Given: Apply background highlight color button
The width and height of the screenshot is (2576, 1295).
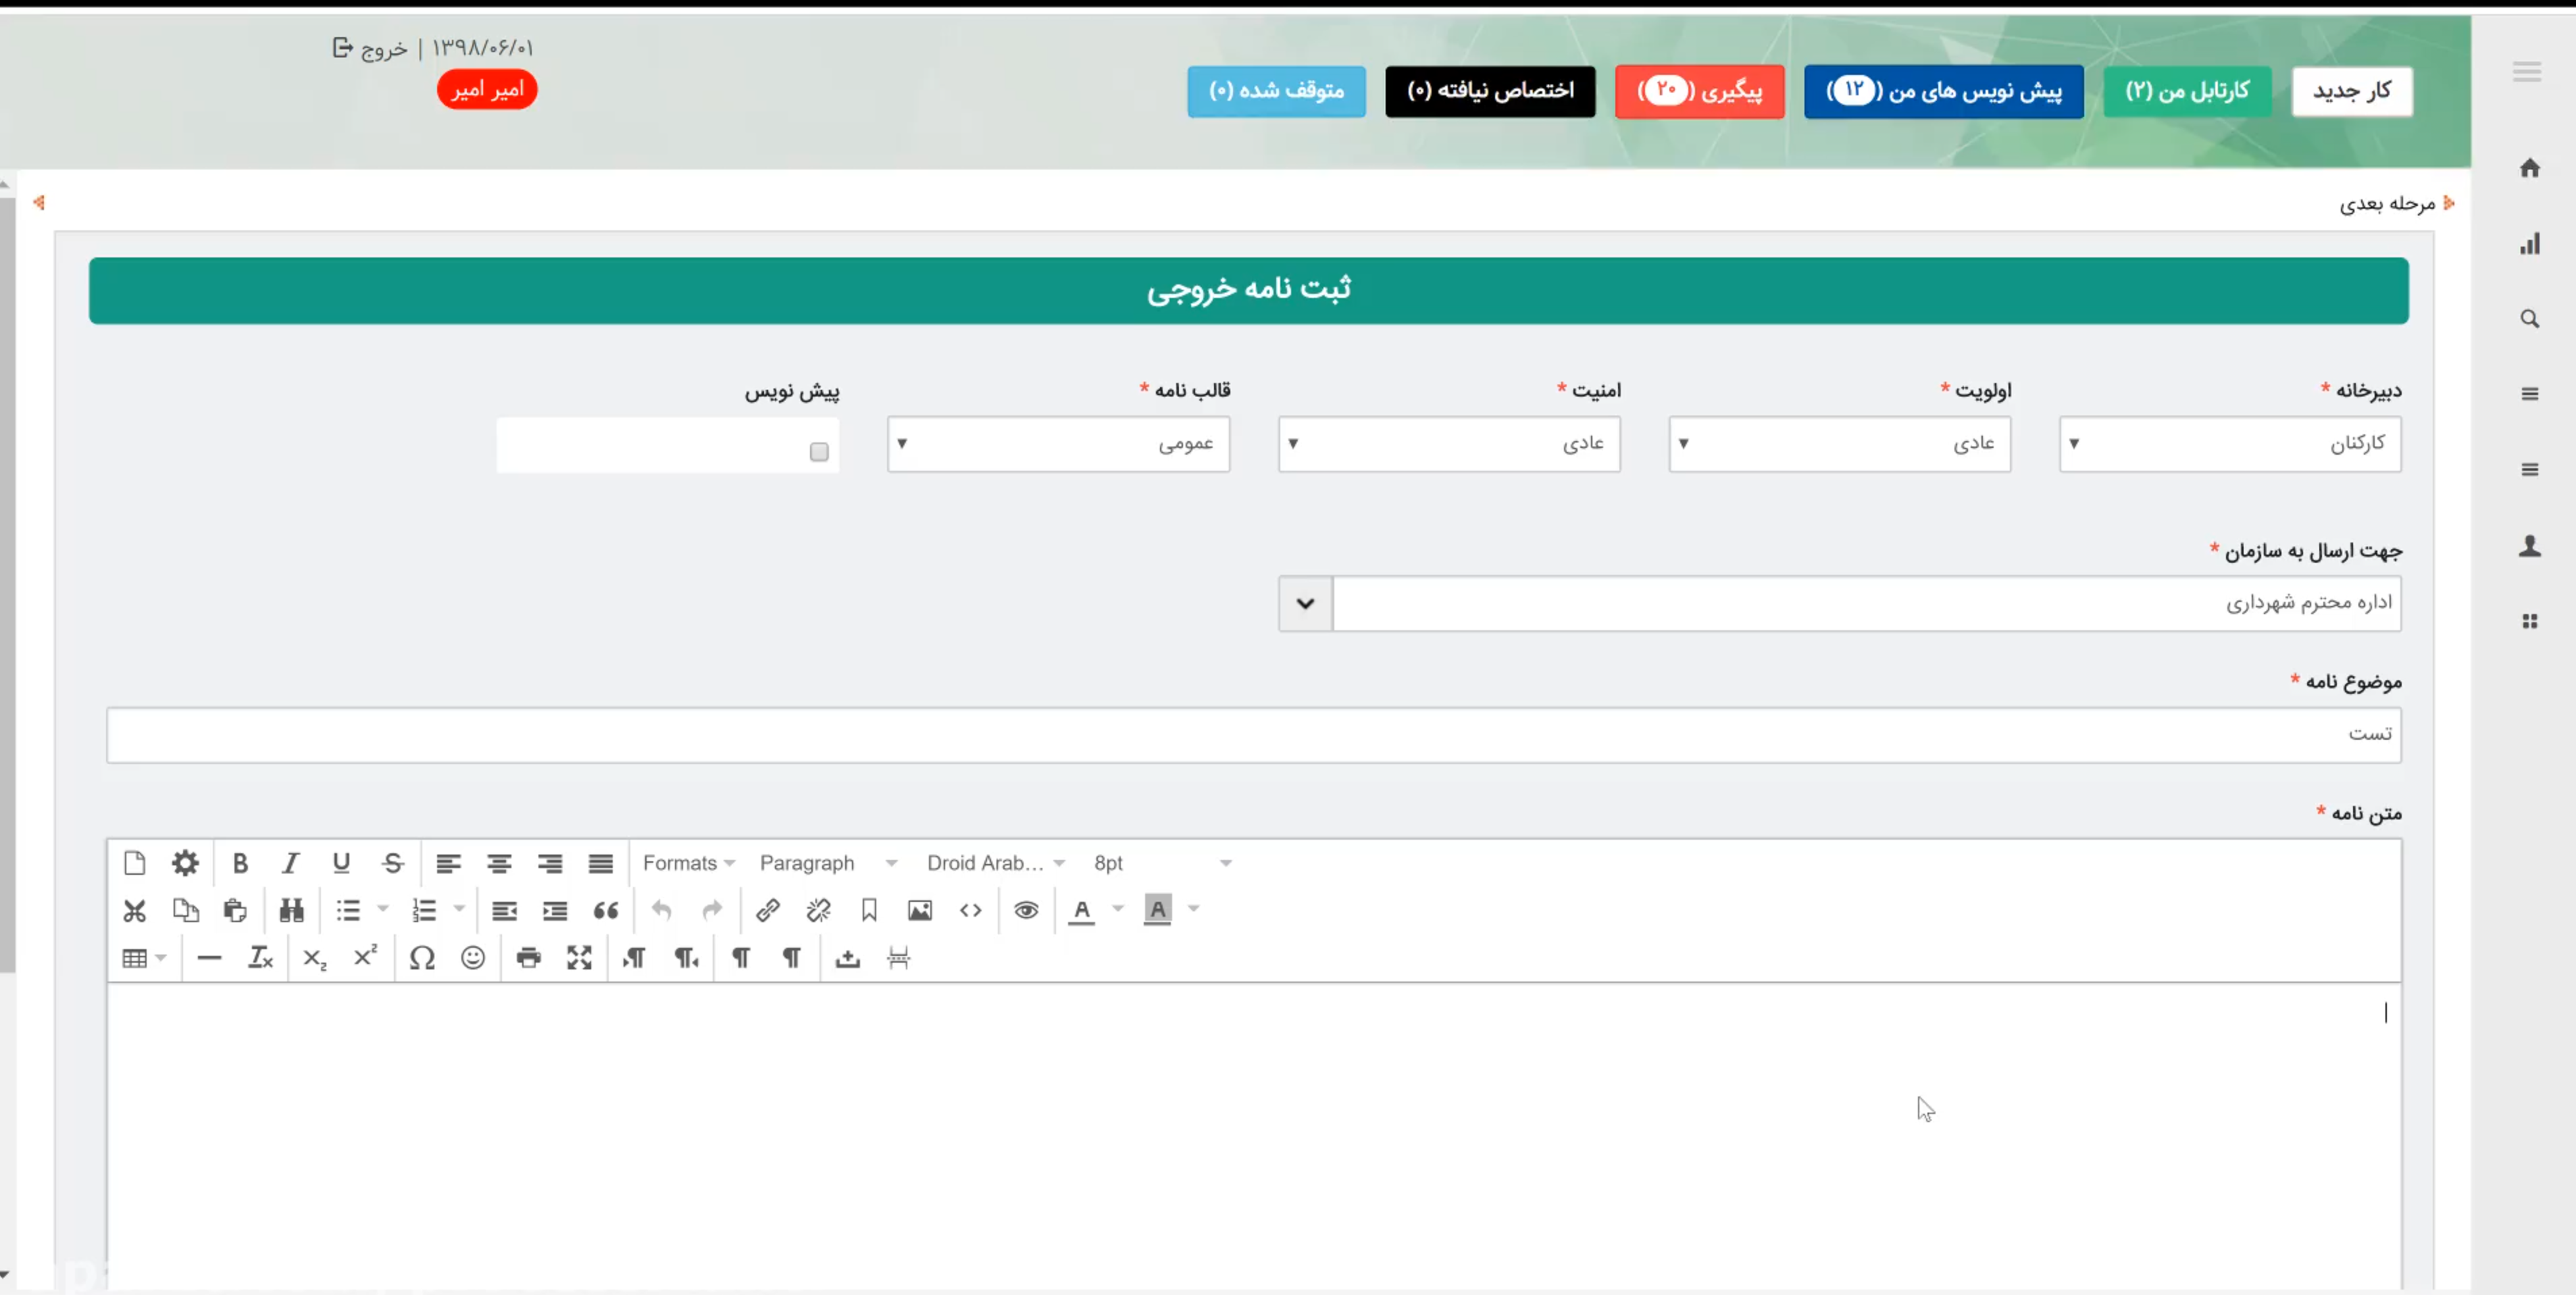Looking at the screenshot, I should point(1157,910).
